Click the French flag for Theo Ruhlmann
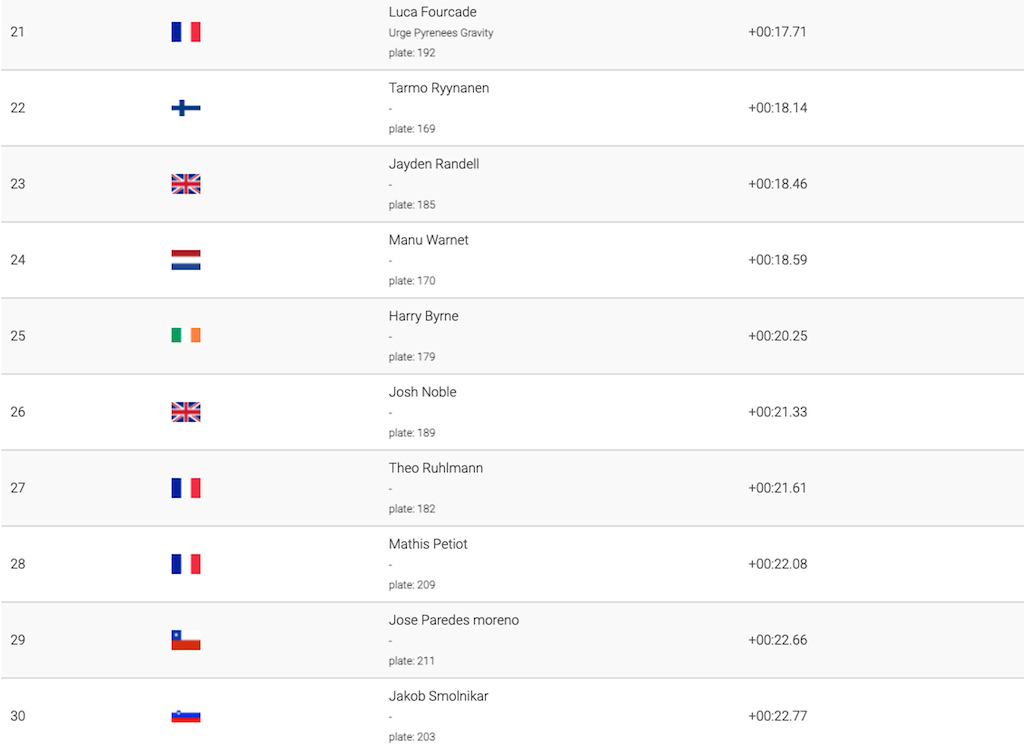The width and height of the screenshot is (1024, 752). tap(185, 488)
